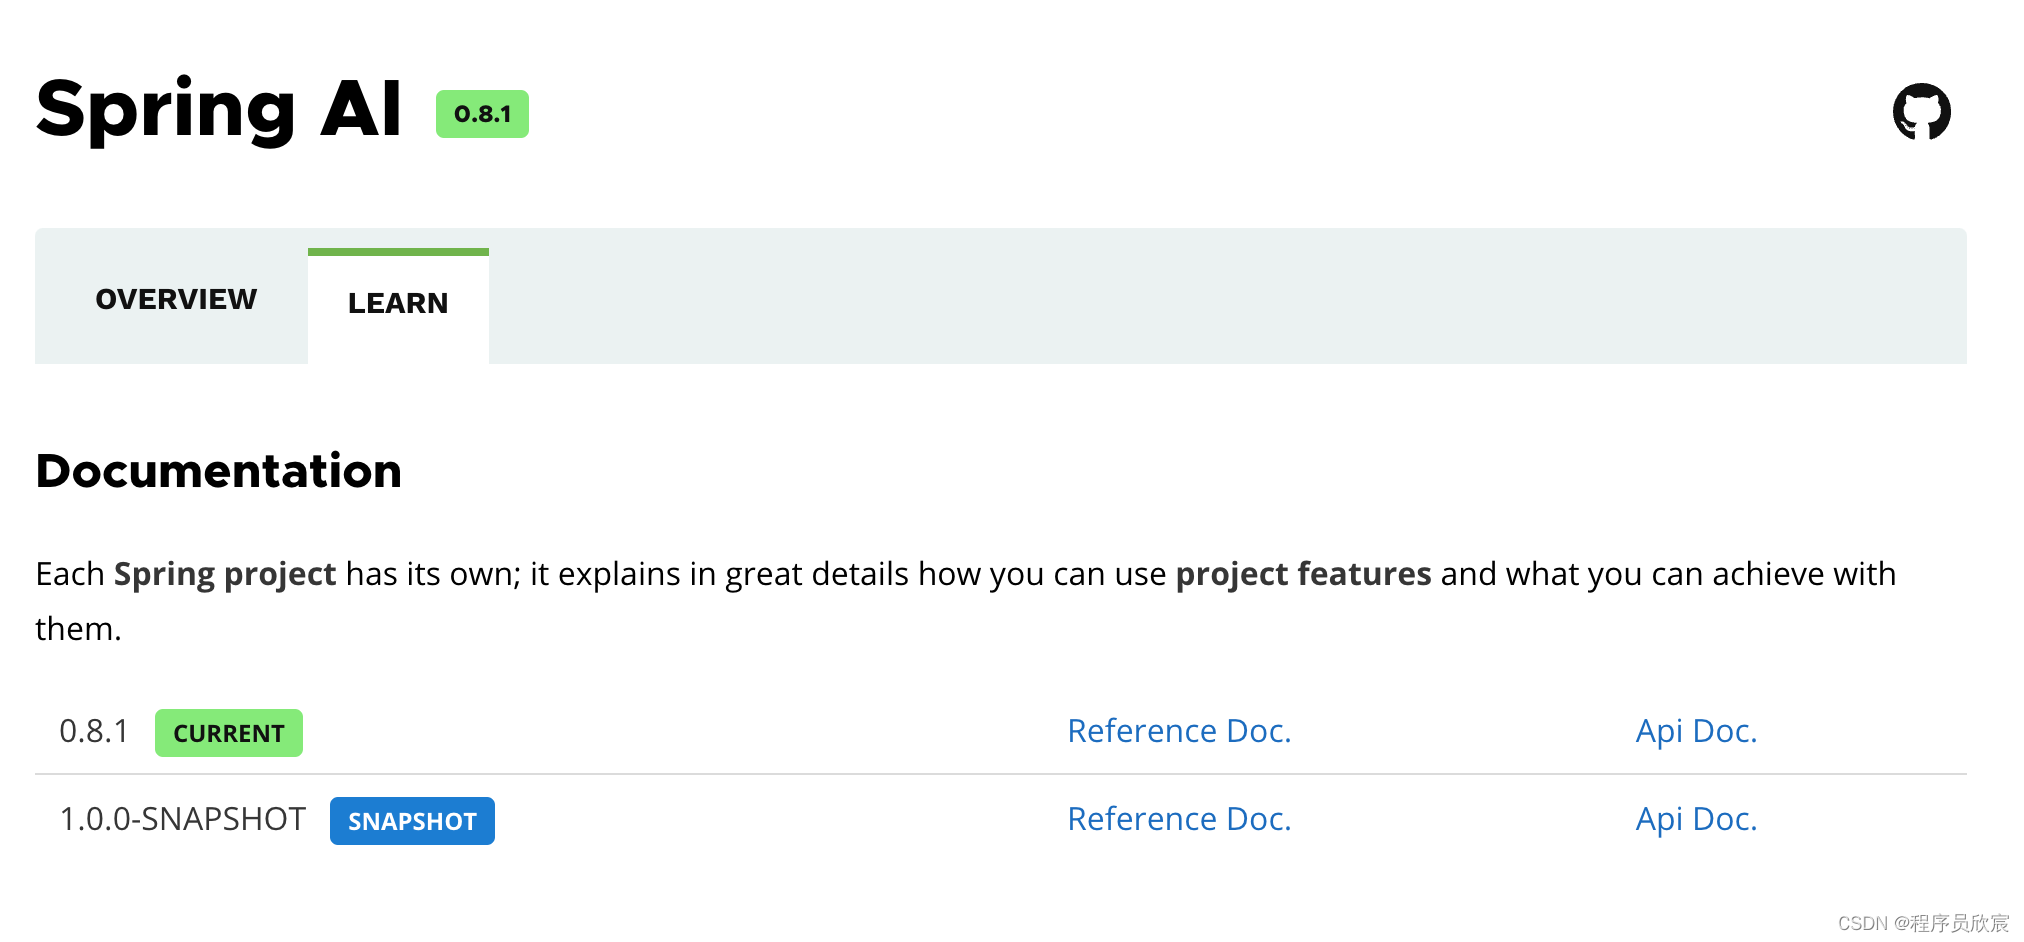Click the bold "Spring project" text

(225, 574)
